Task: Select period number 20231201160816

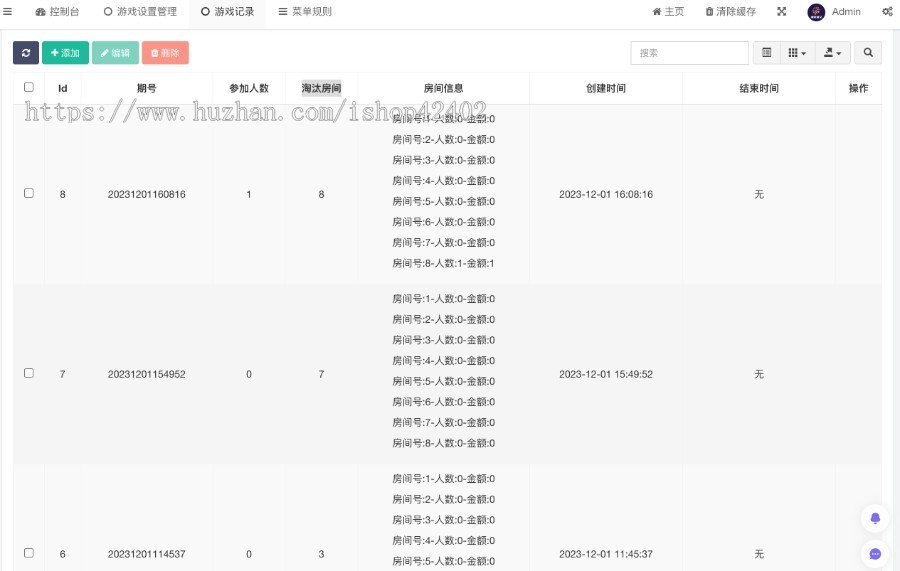Action: 146,195
